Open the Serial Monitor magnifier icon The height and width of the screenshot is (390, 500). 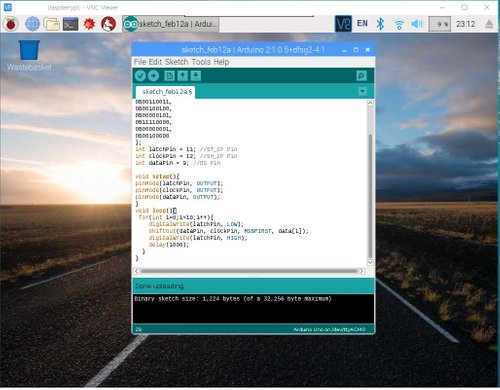[361, 76]
